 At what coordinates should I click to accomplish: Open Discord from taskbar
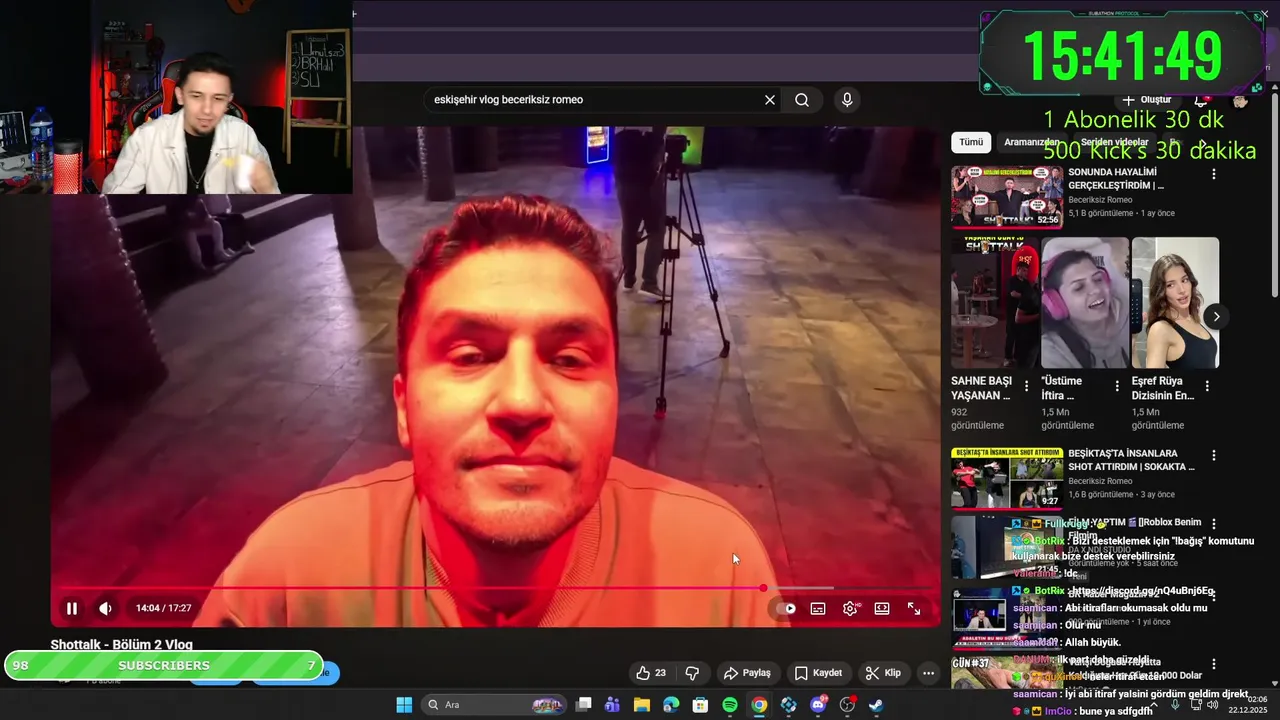point(818,705)
